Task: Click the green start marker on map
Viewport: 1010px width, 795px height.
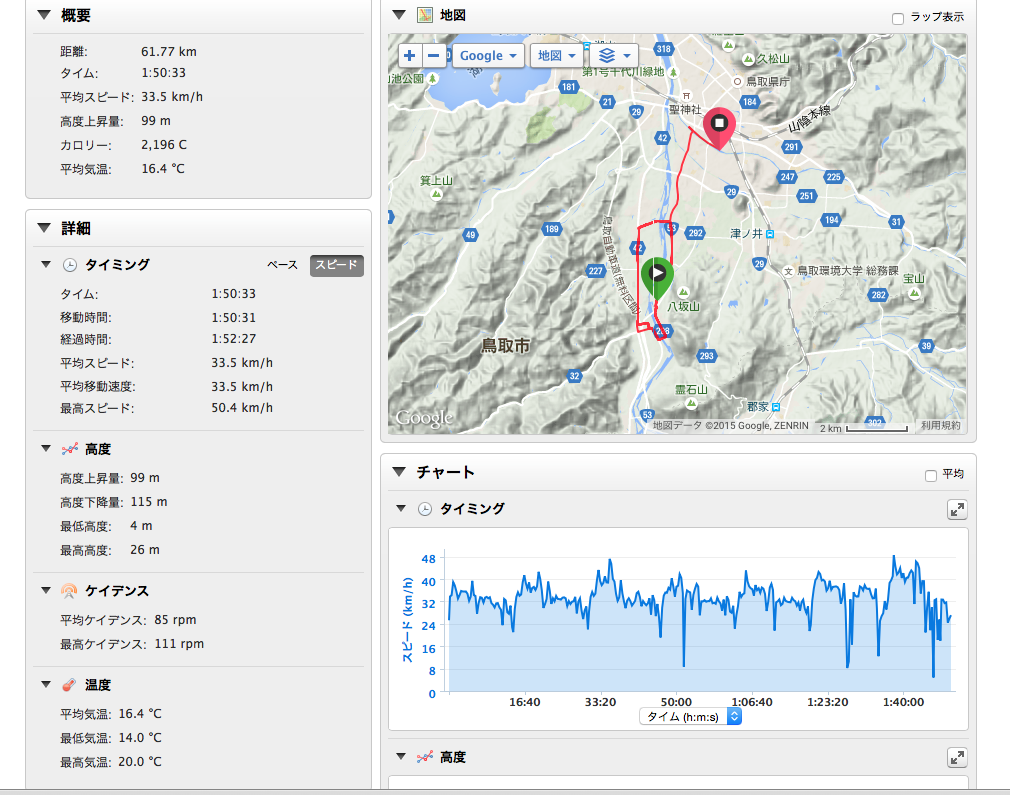Action: tap(657, 275)
